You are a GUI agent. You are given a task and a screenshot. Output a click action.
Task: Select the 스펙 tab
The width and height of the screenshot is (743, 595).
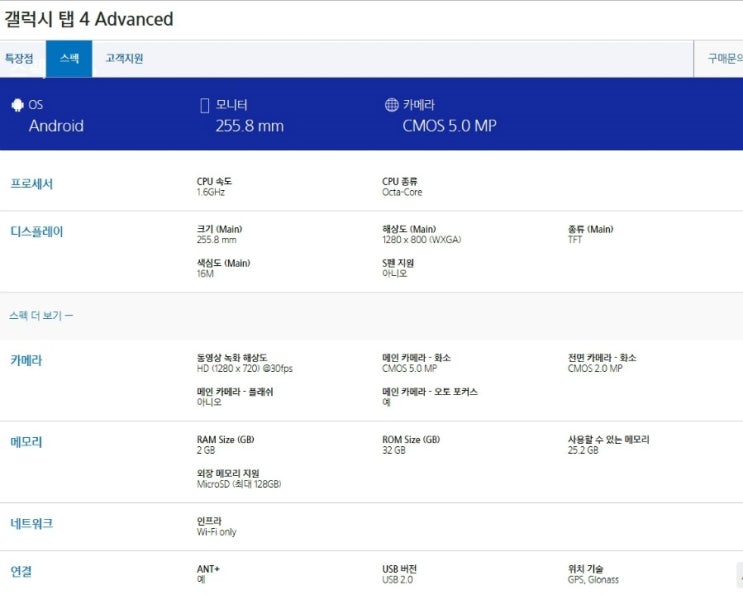point(69,59)
